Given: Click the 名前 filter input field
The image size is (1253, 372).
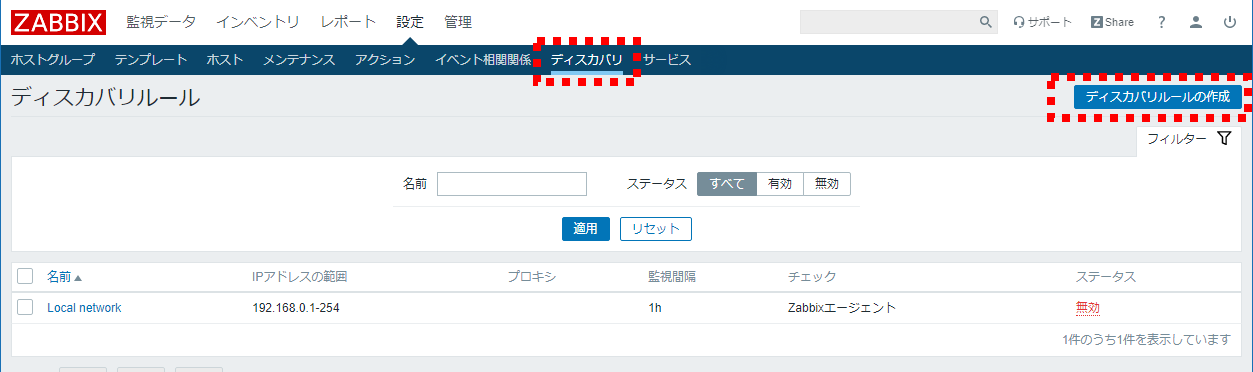Looking at the screenshot, I should coord(511,184).
